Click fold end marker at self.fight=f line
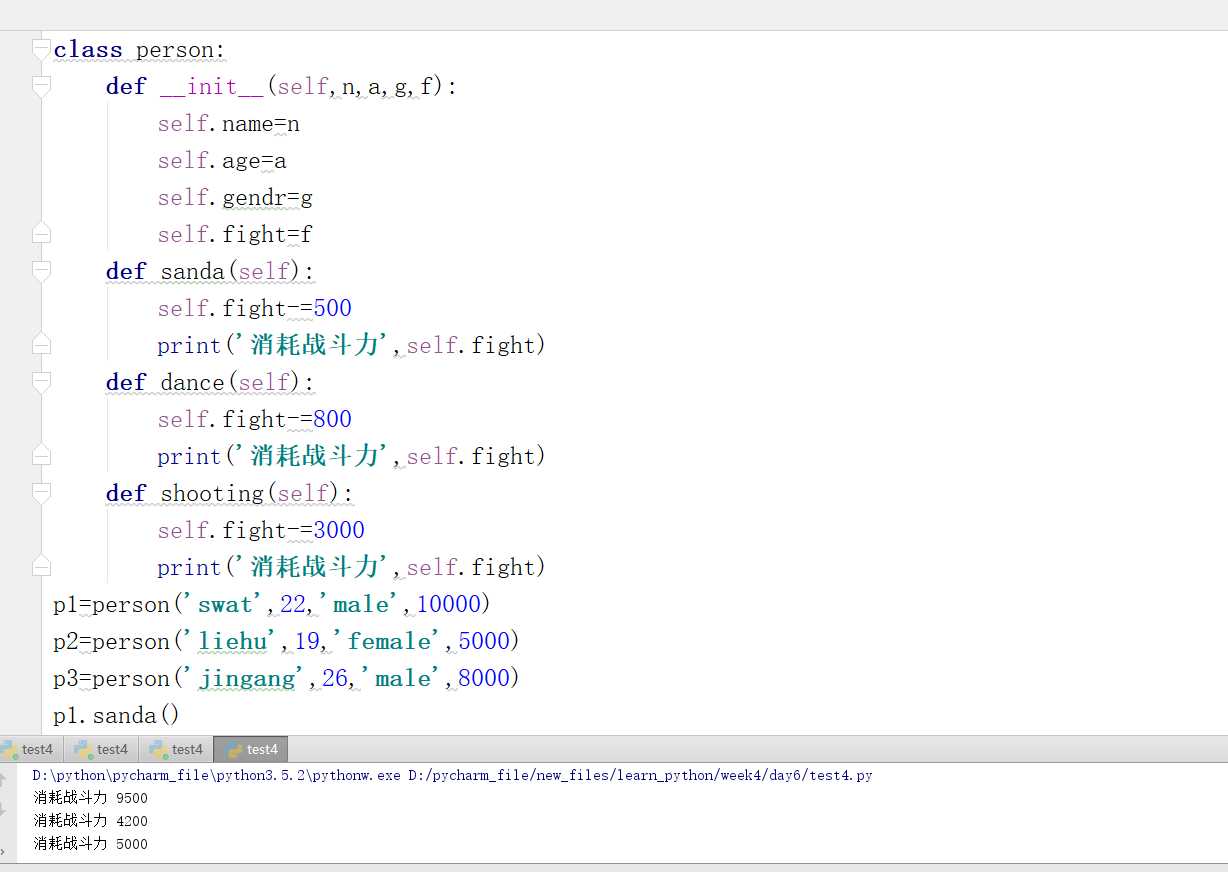The image size is (1228, 872). click(x=40, y=234)
